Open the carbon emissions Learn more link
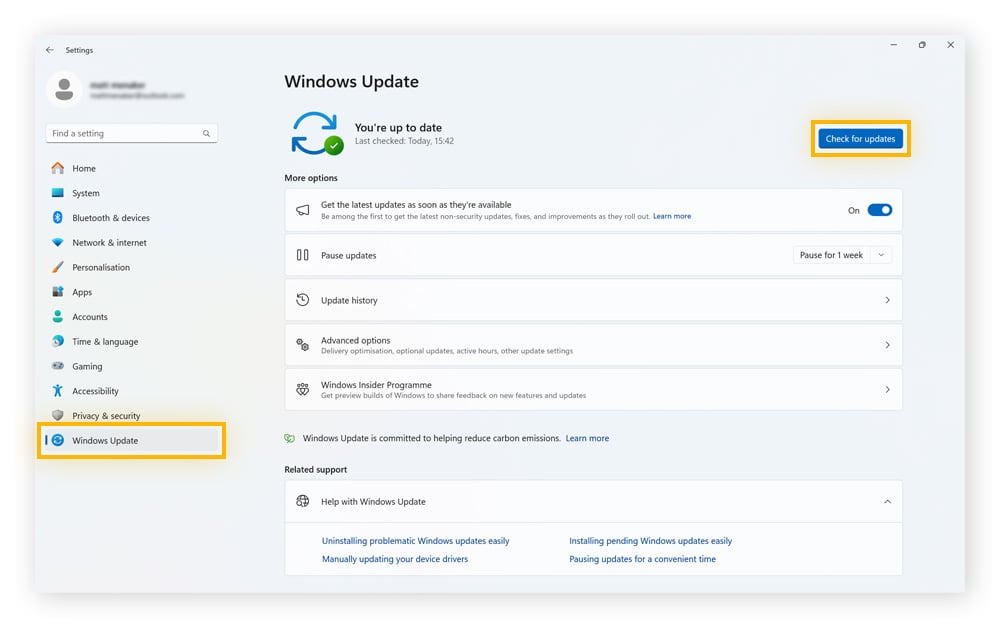Viewport: 1000px width, 628px height. pos(587,438)
